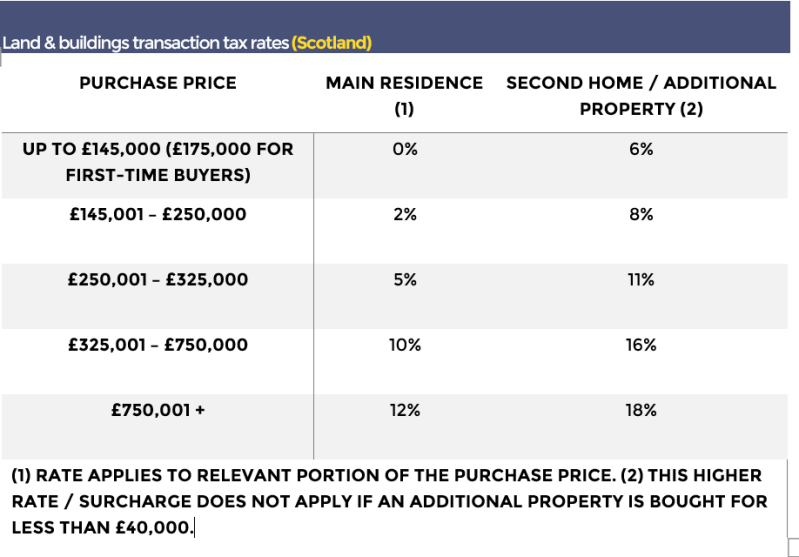Click the yellow '(Scotland)' text in header
Screen dimensions: 799x557
[331, 43]
